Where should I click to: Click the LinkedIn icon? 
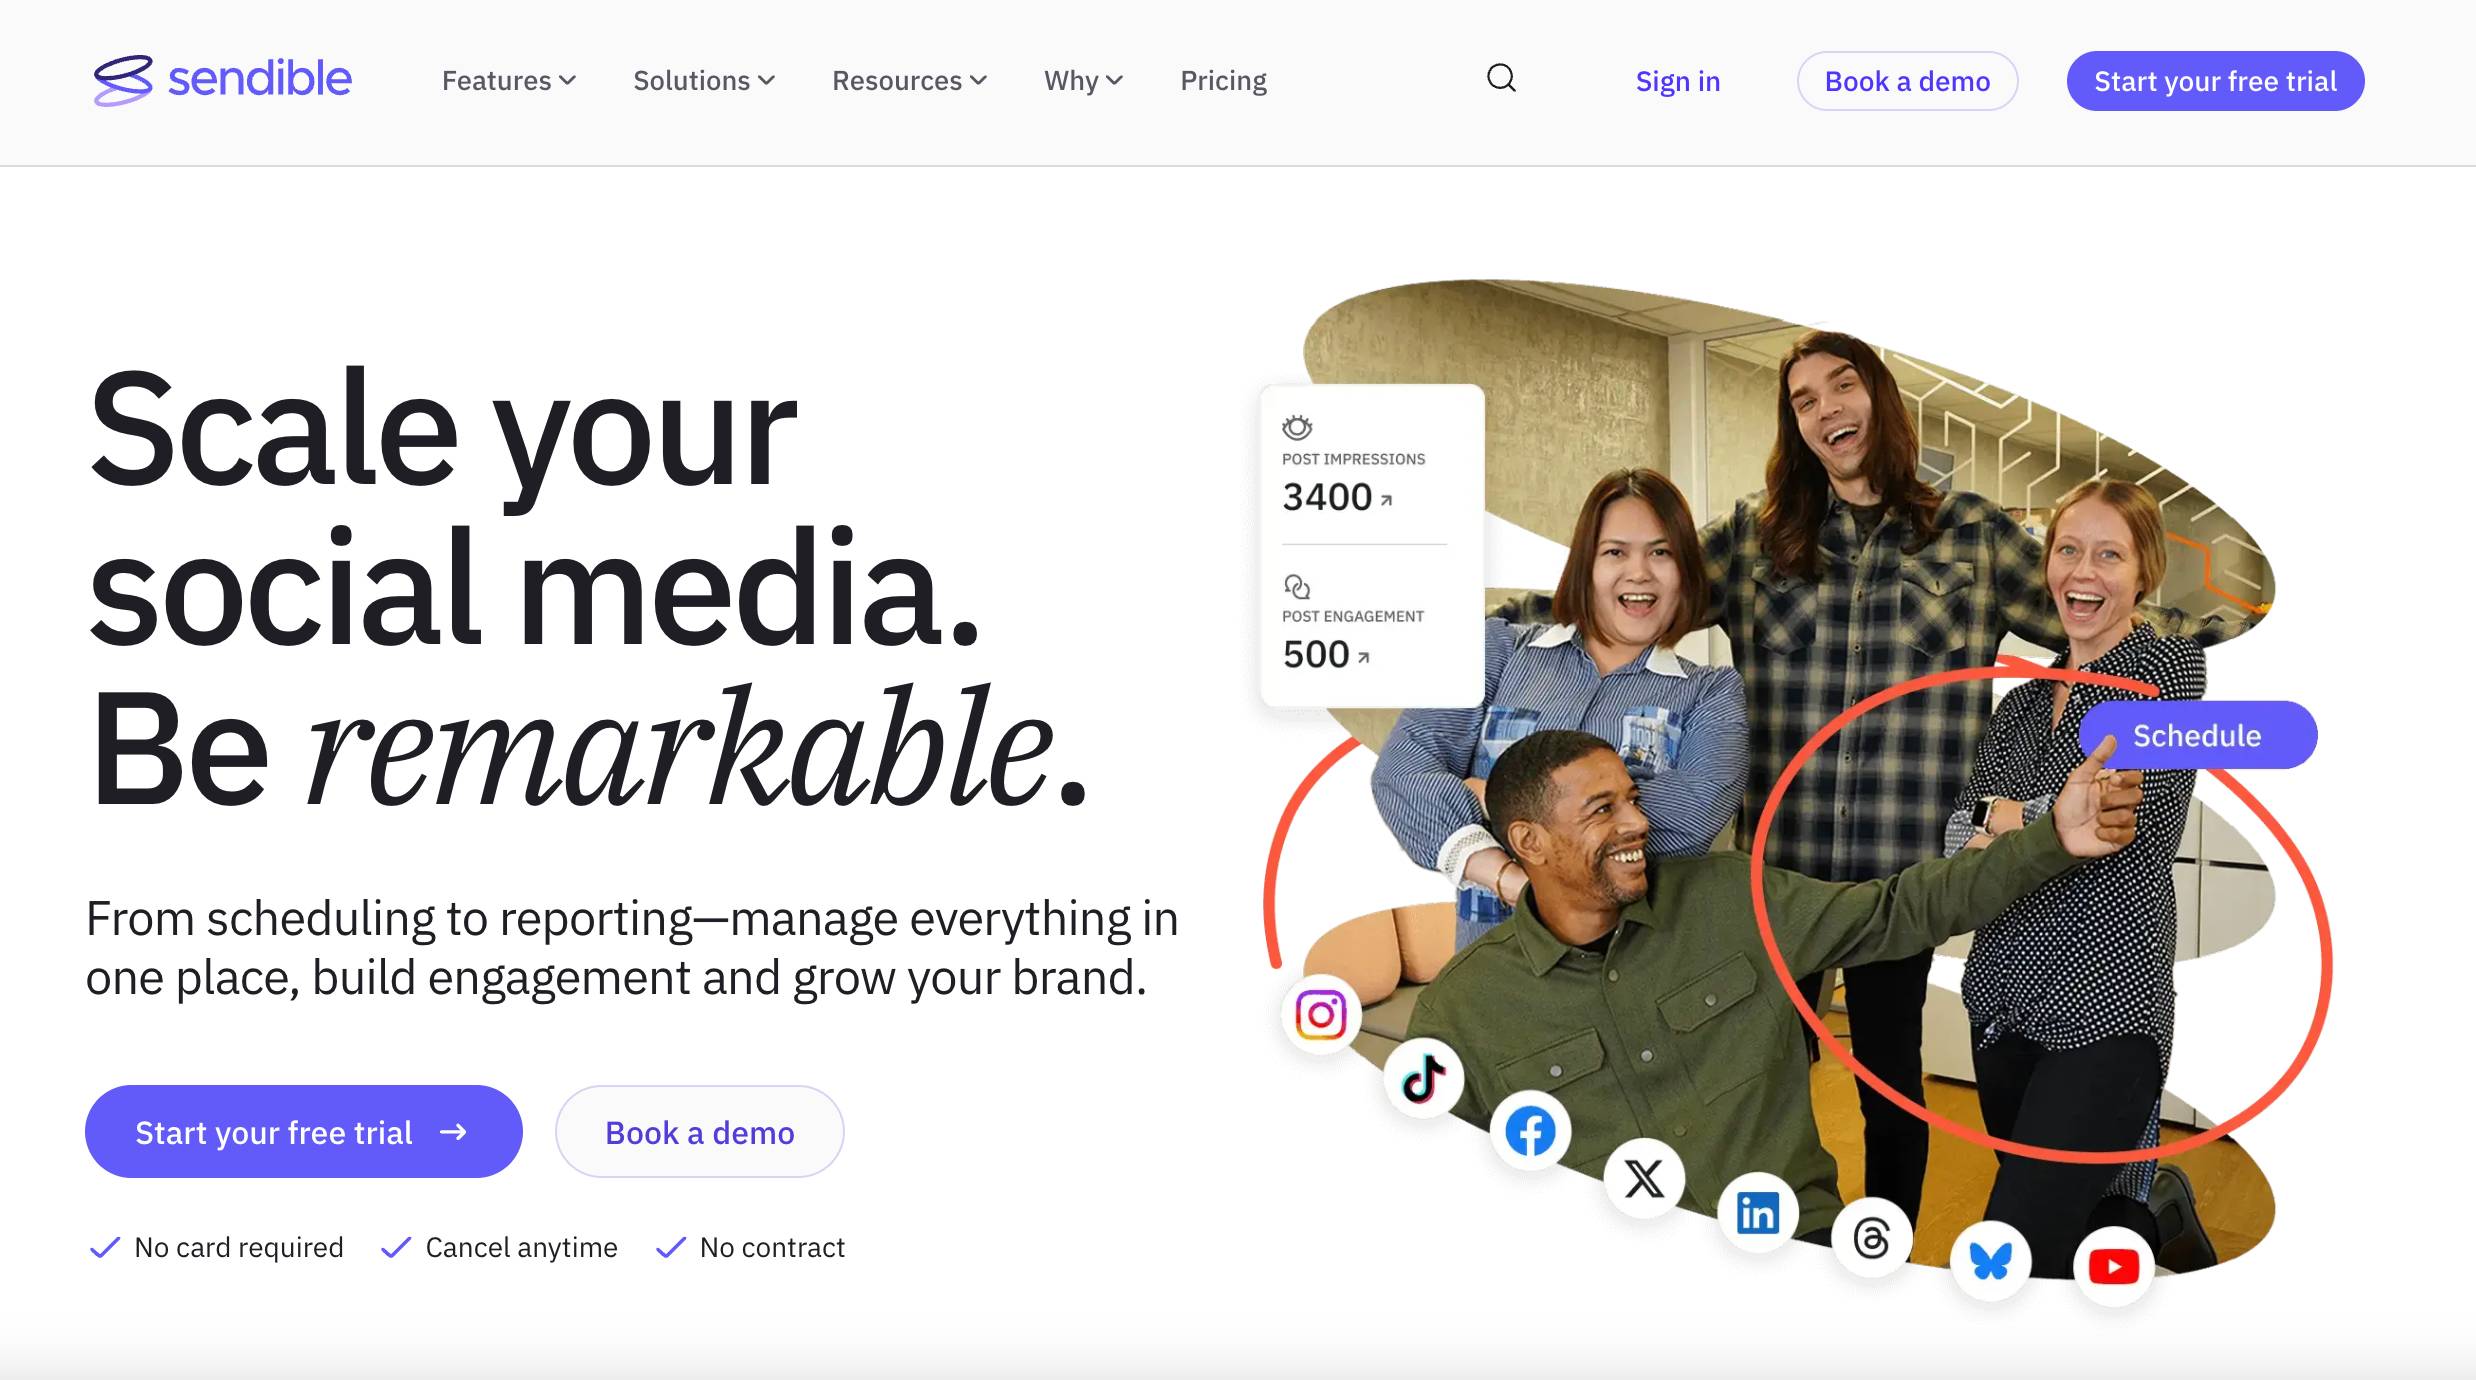1757,1212
